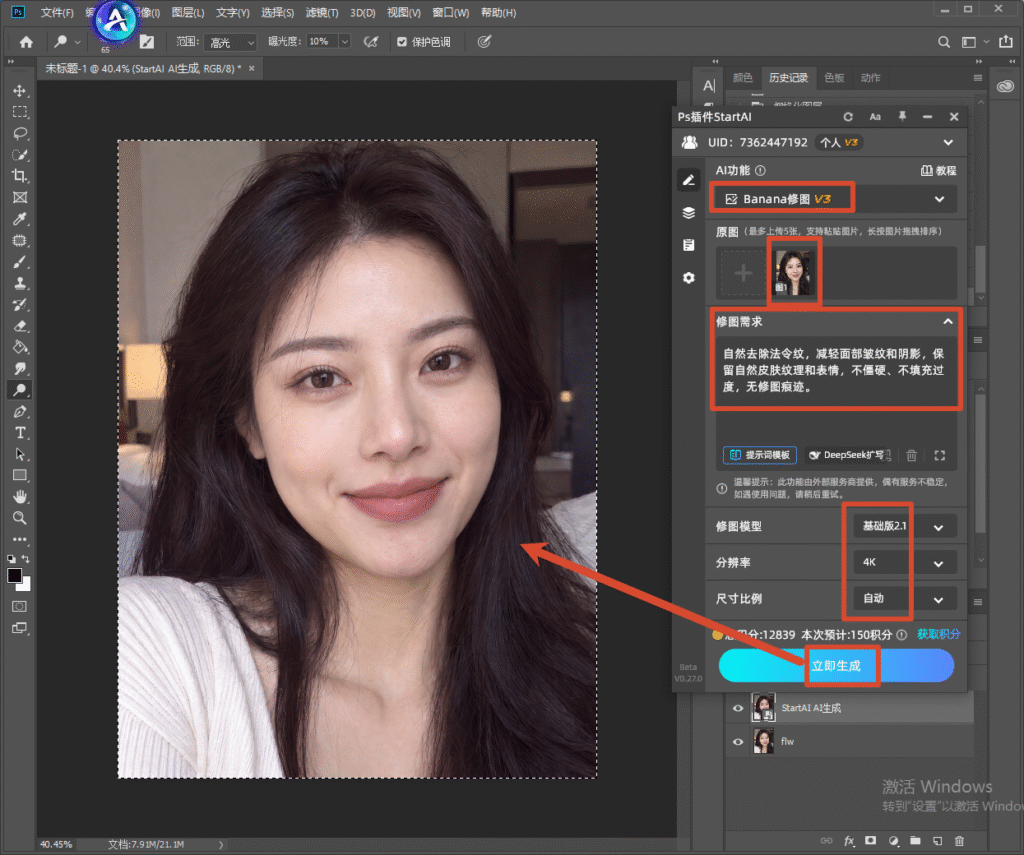Select the uploaded portrait thumbnail
This screenshot has width=1024, height=855.
point(794,272)
